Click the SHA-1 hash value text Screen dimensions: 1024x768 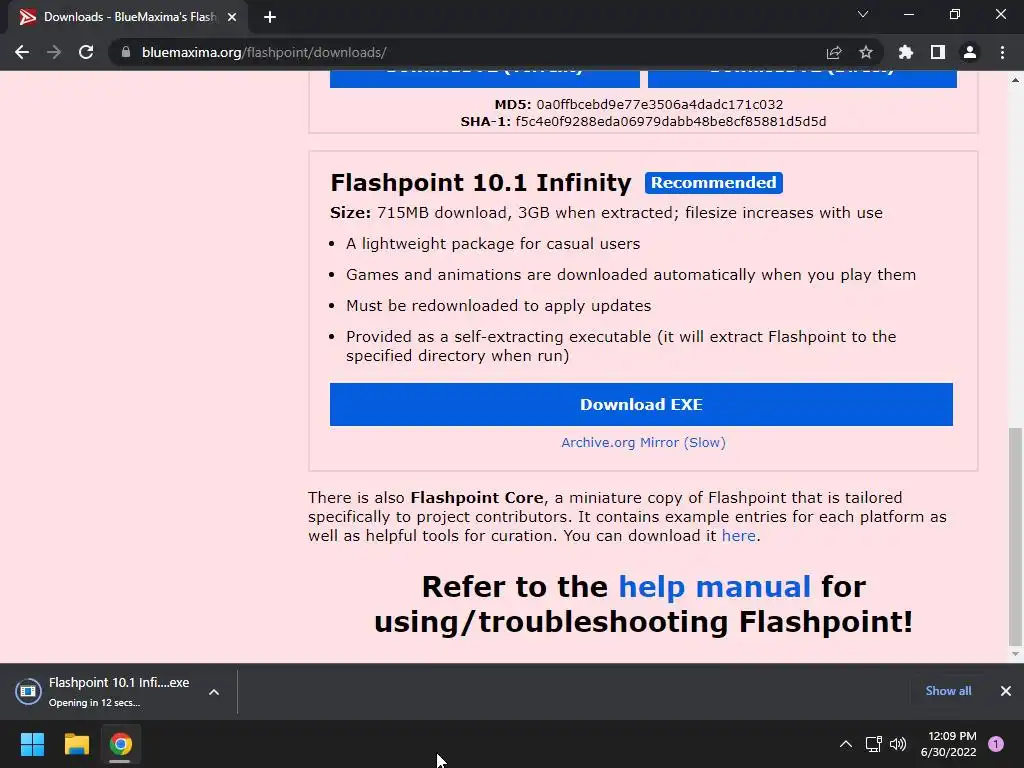click(671, 121)
